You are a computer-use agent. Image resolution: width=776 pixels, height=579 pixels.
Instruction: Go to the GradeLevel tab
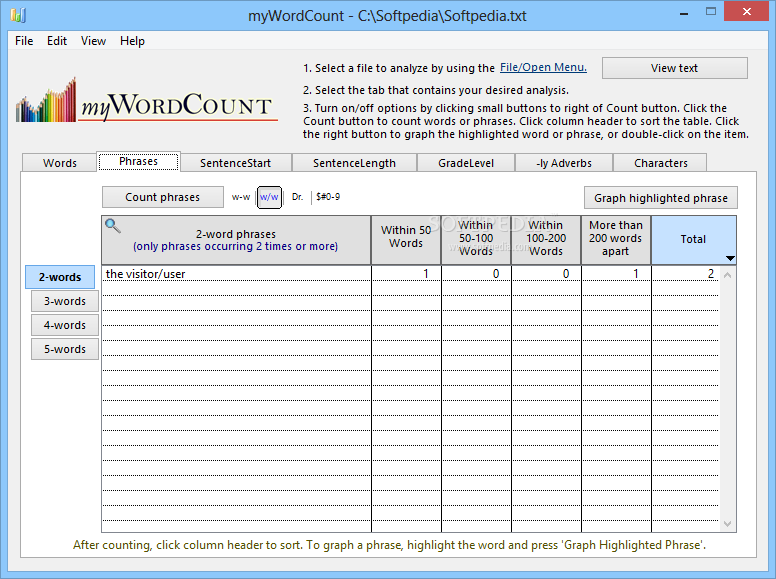(466, 163)
